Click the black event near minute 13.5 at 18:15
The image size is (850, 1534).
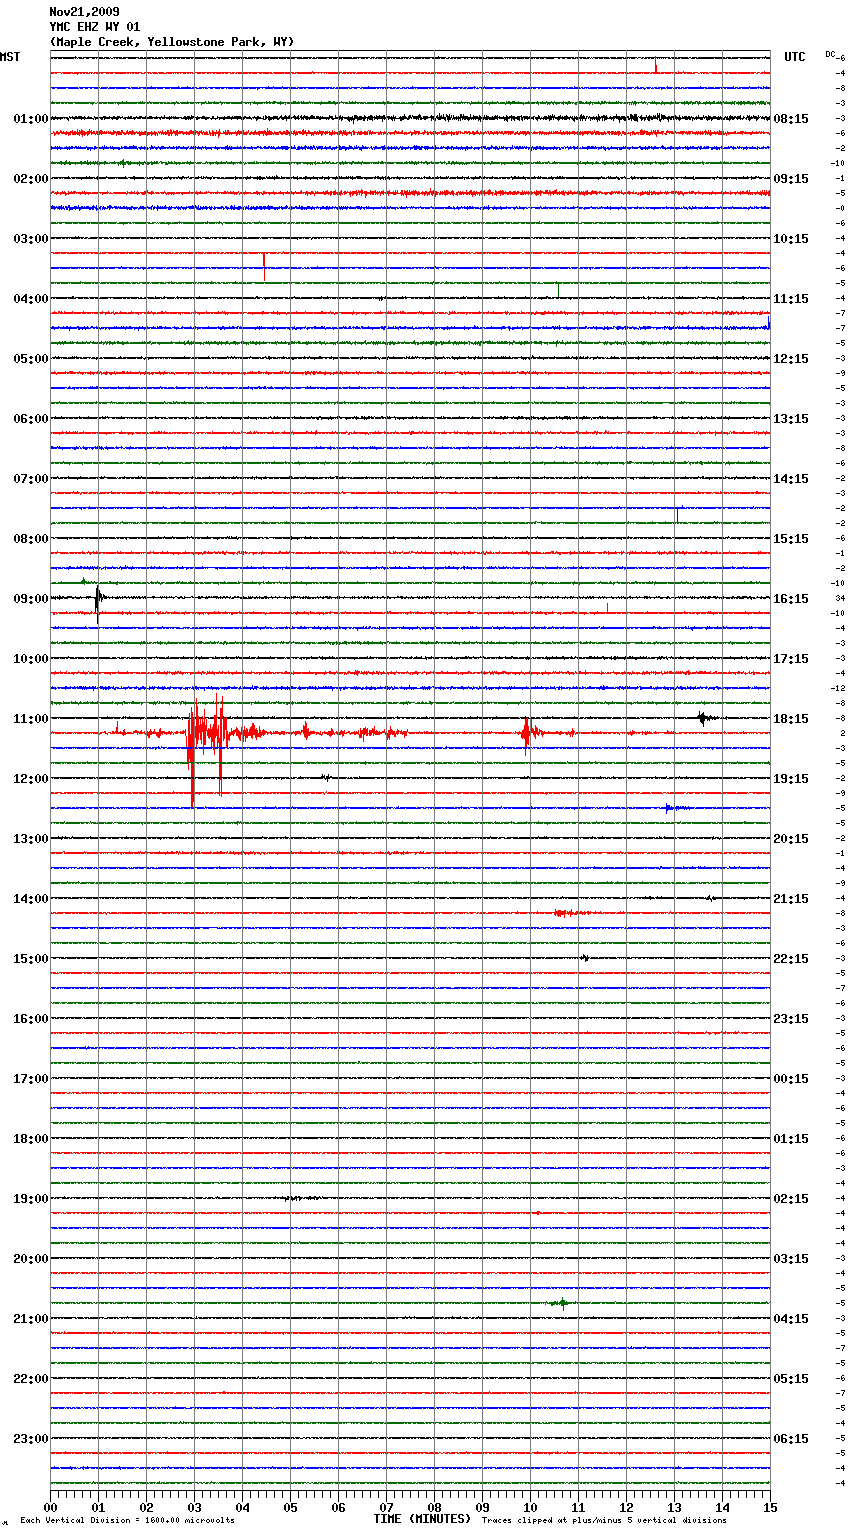point(705,718)
